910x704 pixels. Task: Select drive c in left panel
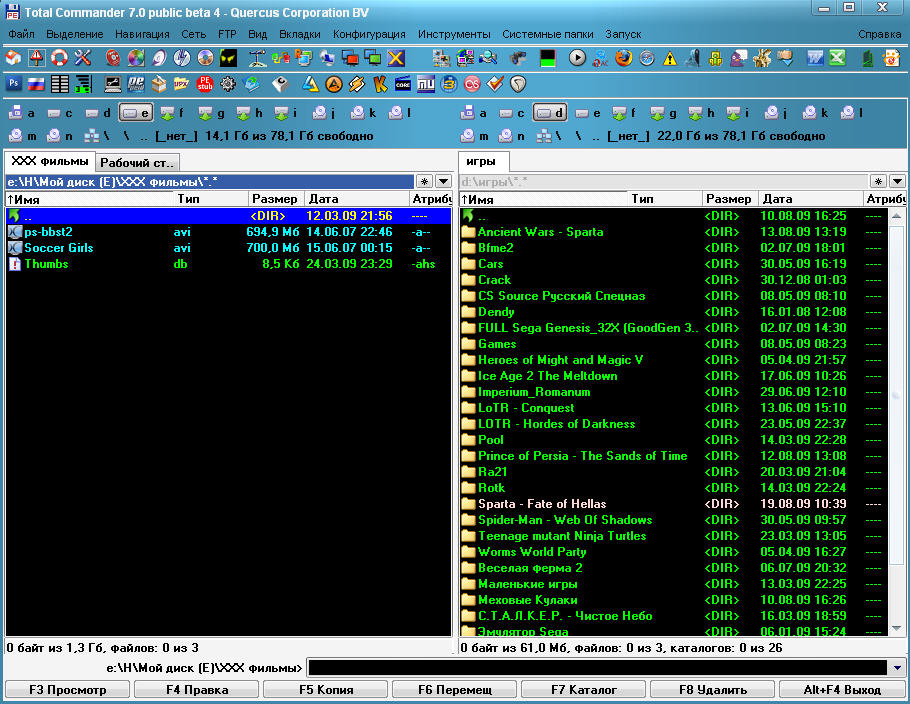click(x=60, y=113)
